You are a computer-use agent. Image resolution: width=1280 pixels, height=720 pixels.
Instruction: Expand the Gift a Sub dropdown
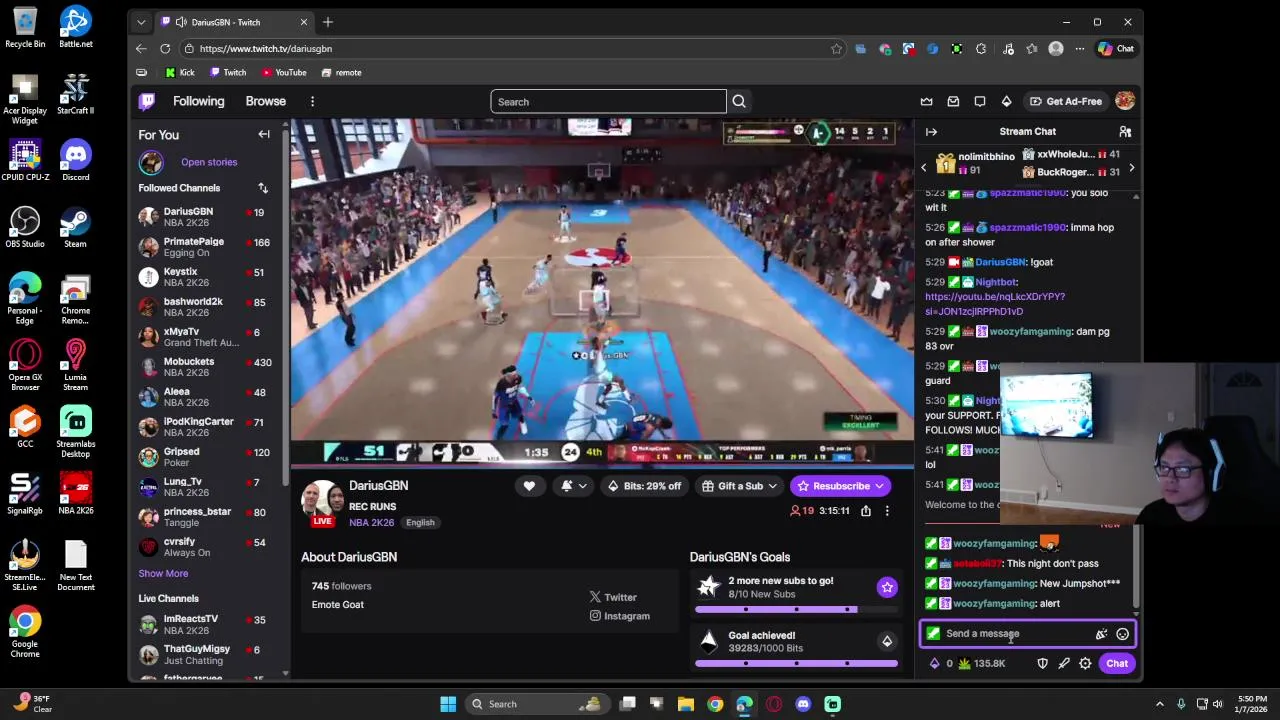coord(741,486)
